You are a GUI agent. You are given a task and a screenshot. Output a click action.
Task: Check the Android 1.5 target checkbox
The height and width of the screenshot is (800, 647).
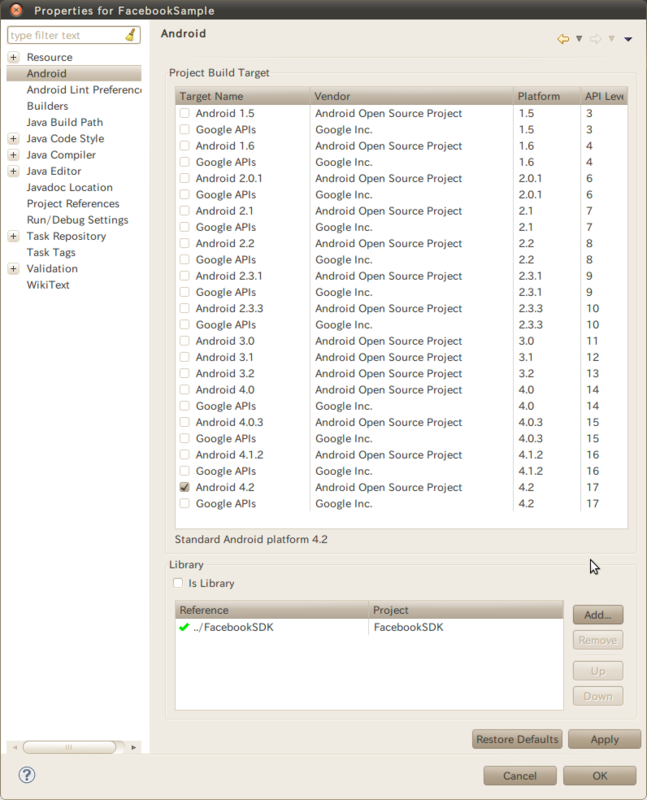coord(185,113)
